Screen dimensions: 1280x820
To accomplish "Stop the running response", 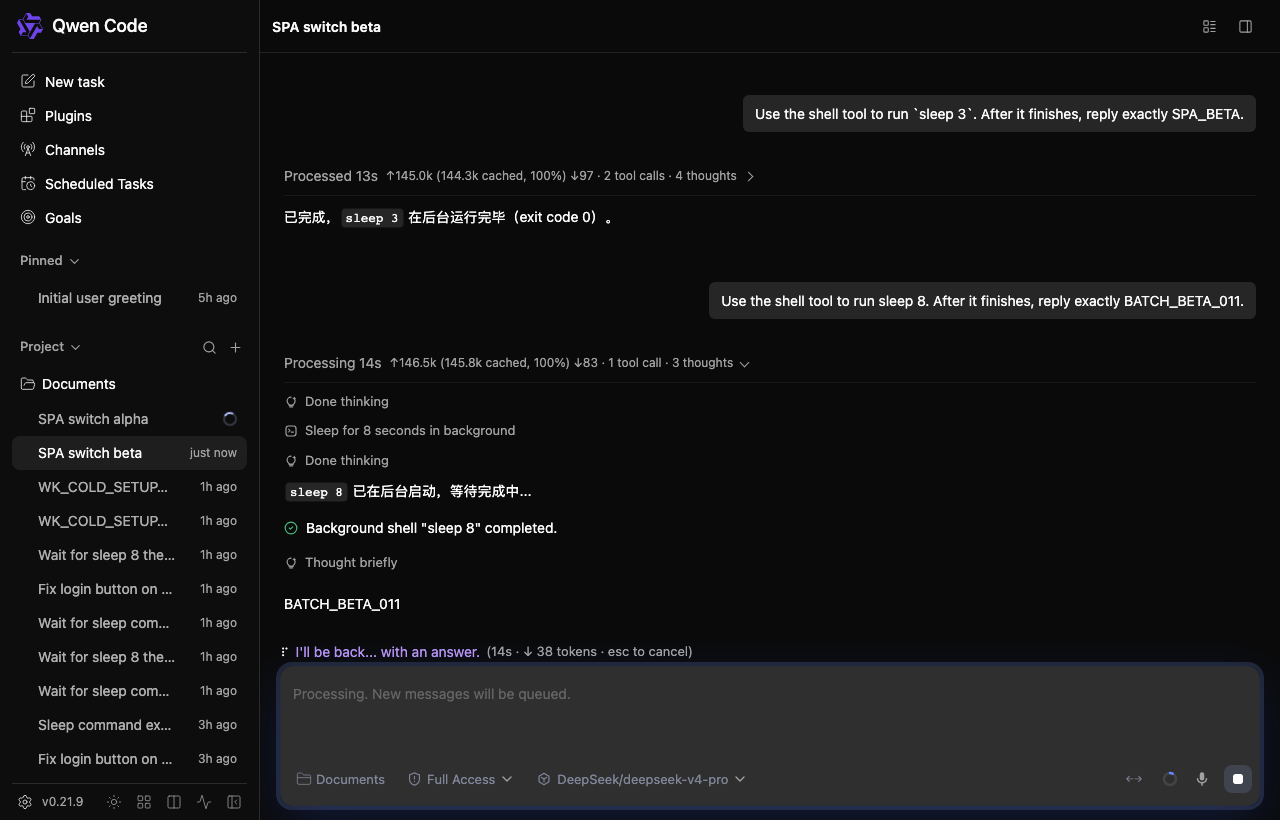I will coord(1238,779).
